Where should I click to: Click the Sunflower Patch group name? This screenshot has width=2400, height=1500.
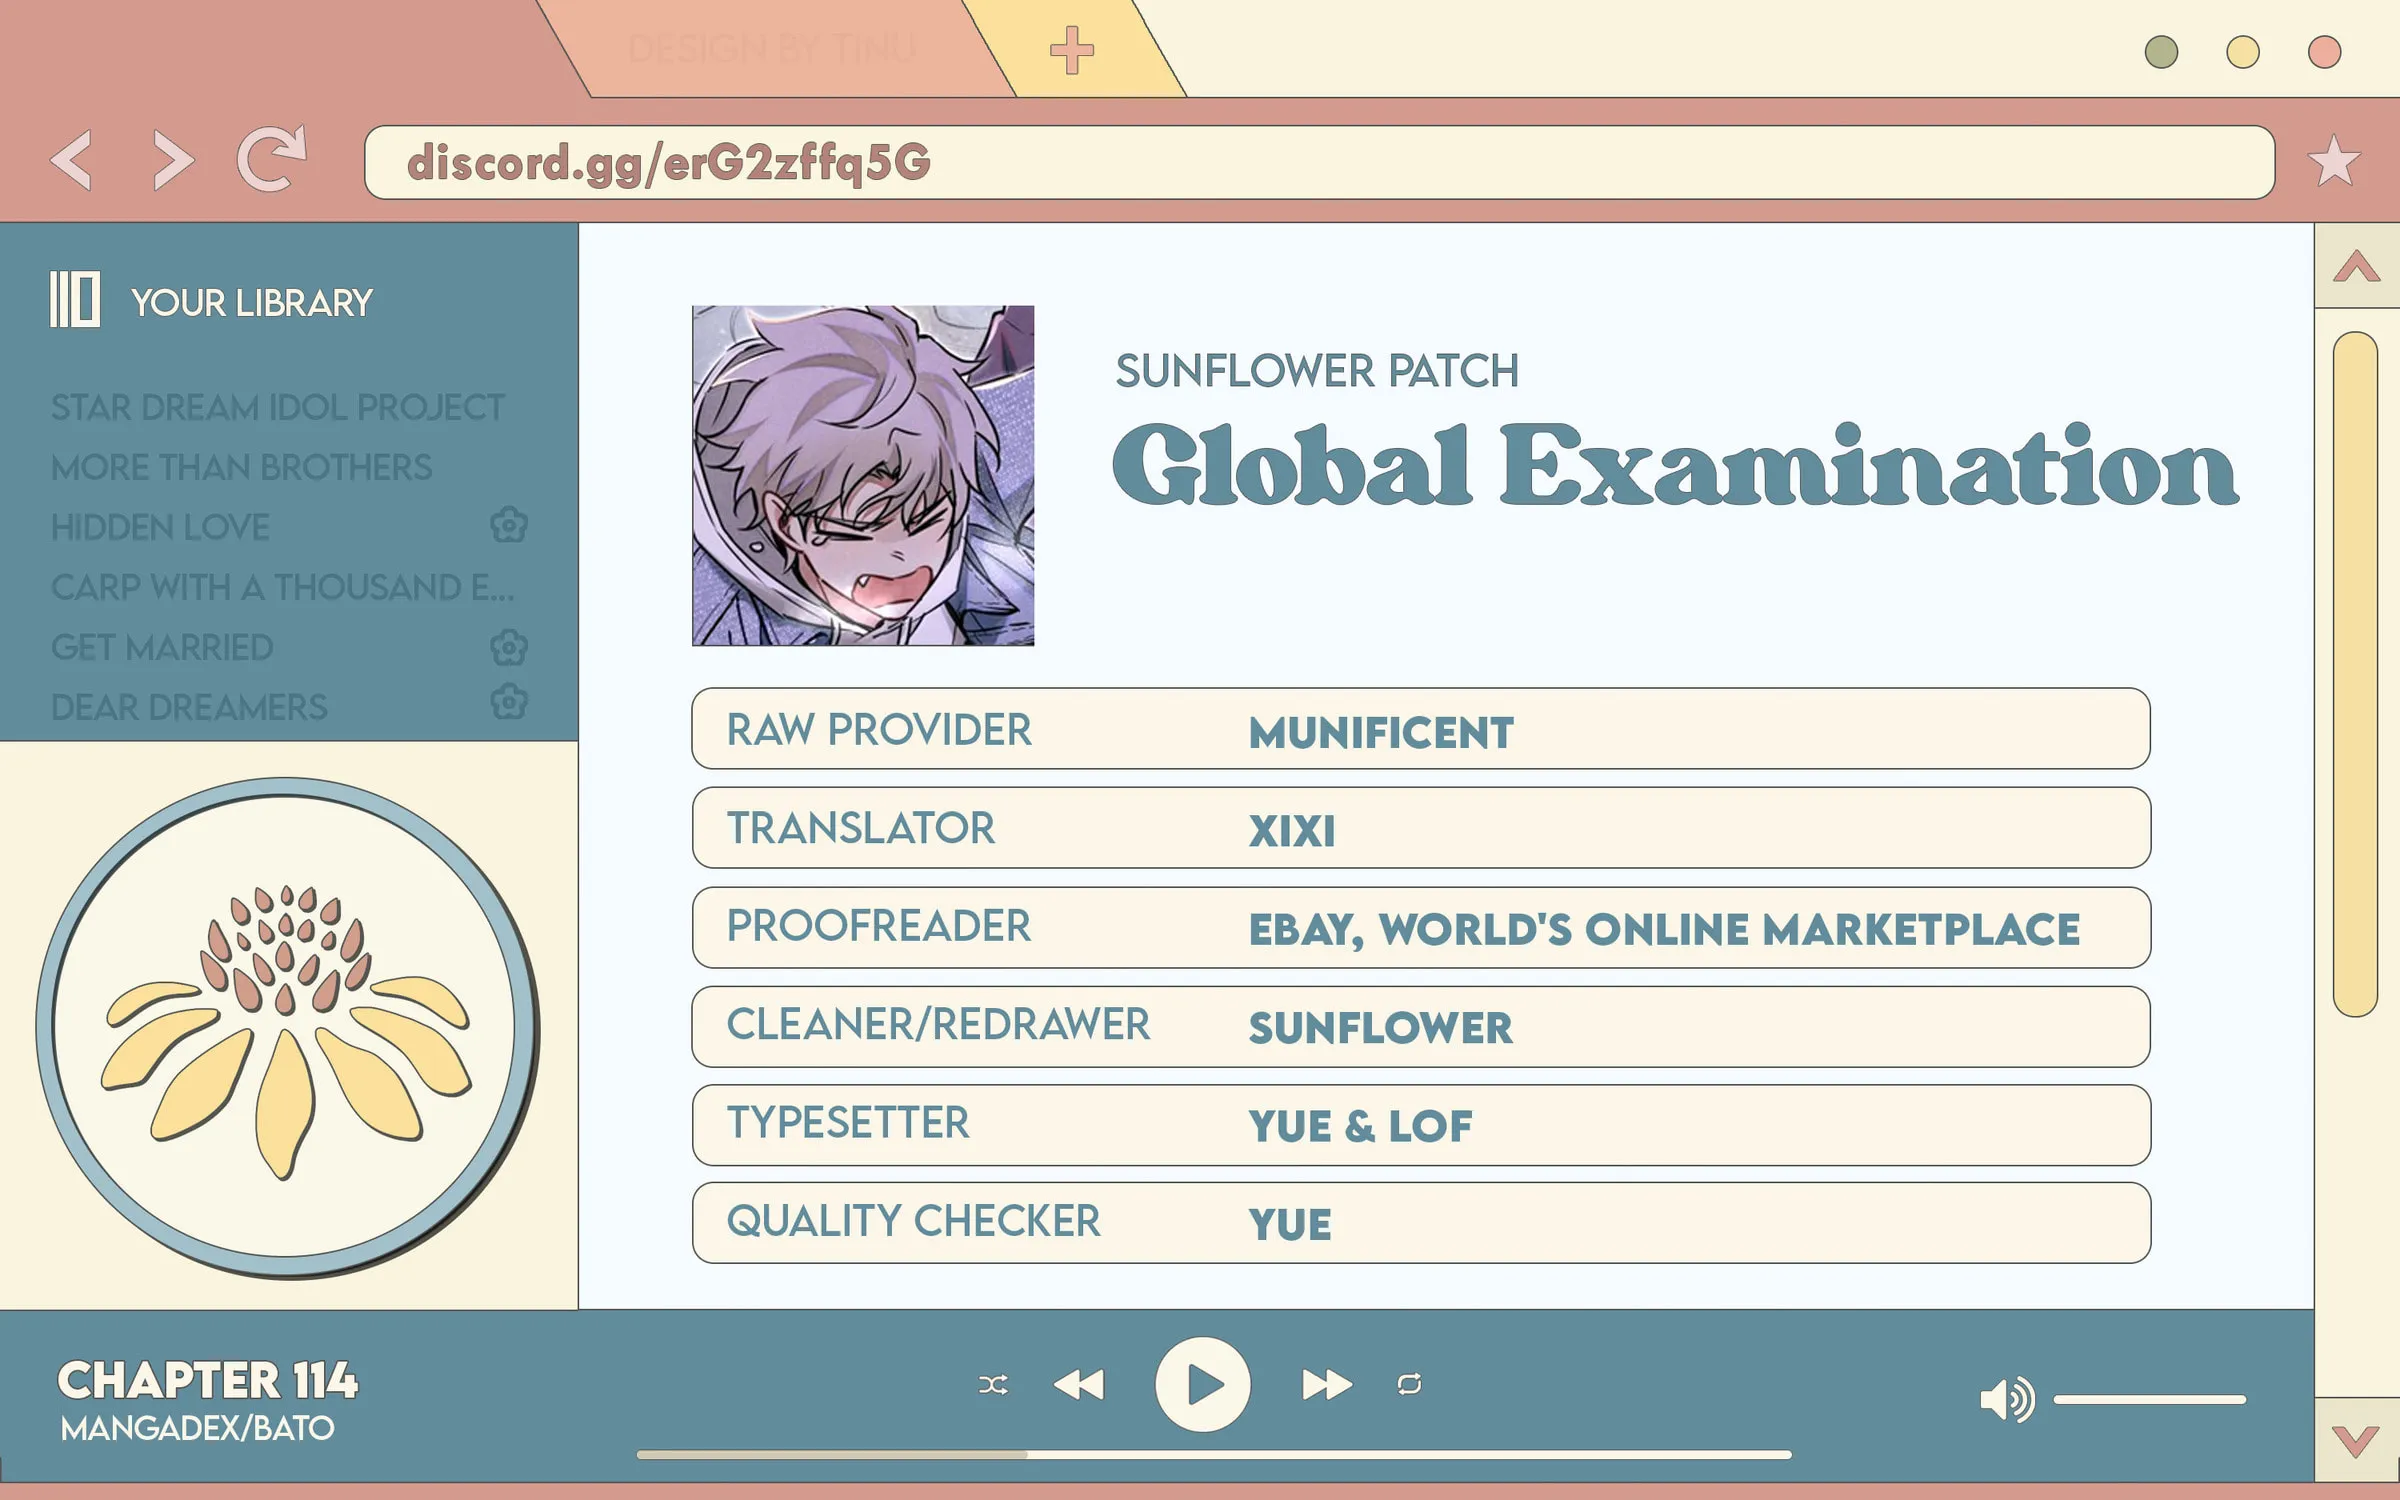pyautogui.click(x=1317, y=371)
